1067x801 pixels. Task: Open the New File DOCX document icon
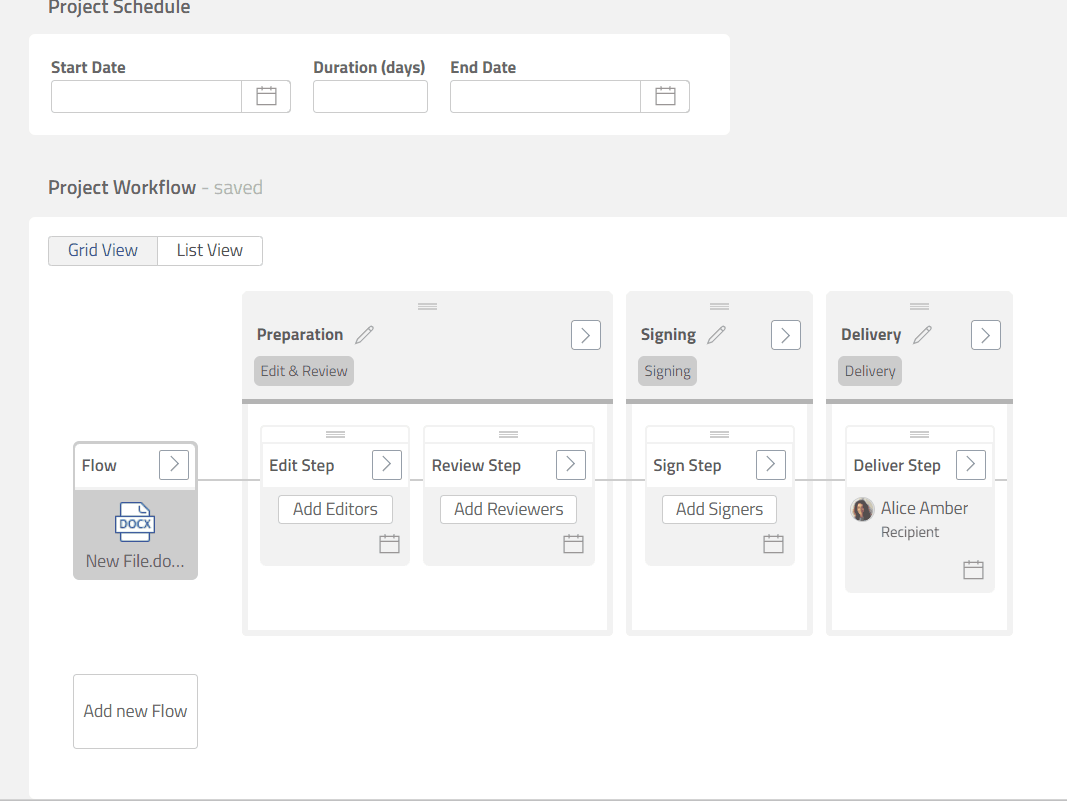135,521
